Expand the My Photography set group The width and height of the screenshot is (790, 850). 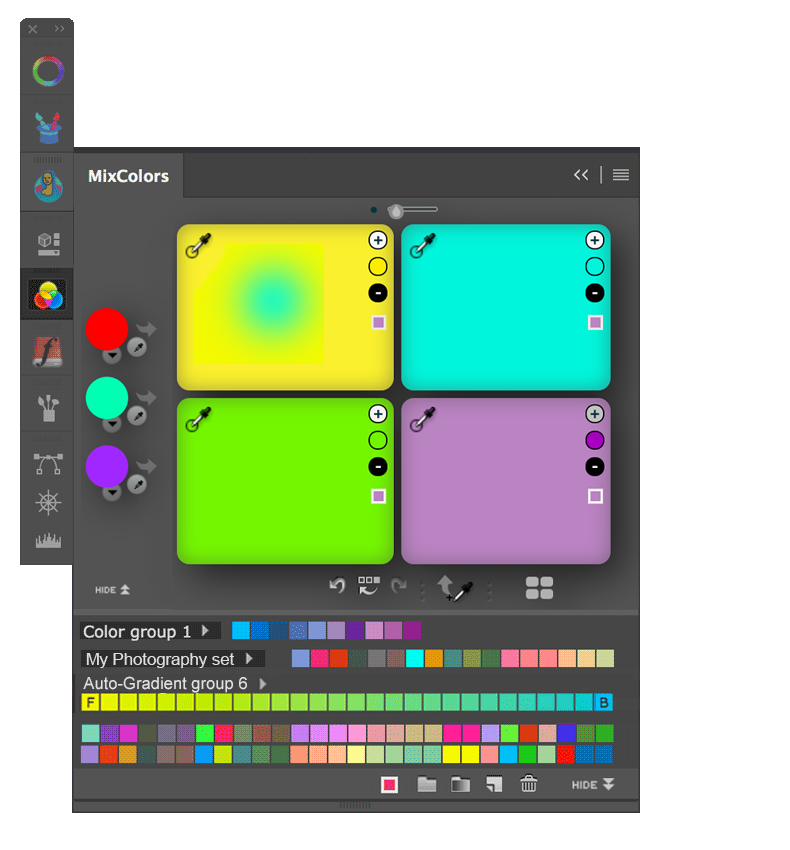click(x=249, y=659)
